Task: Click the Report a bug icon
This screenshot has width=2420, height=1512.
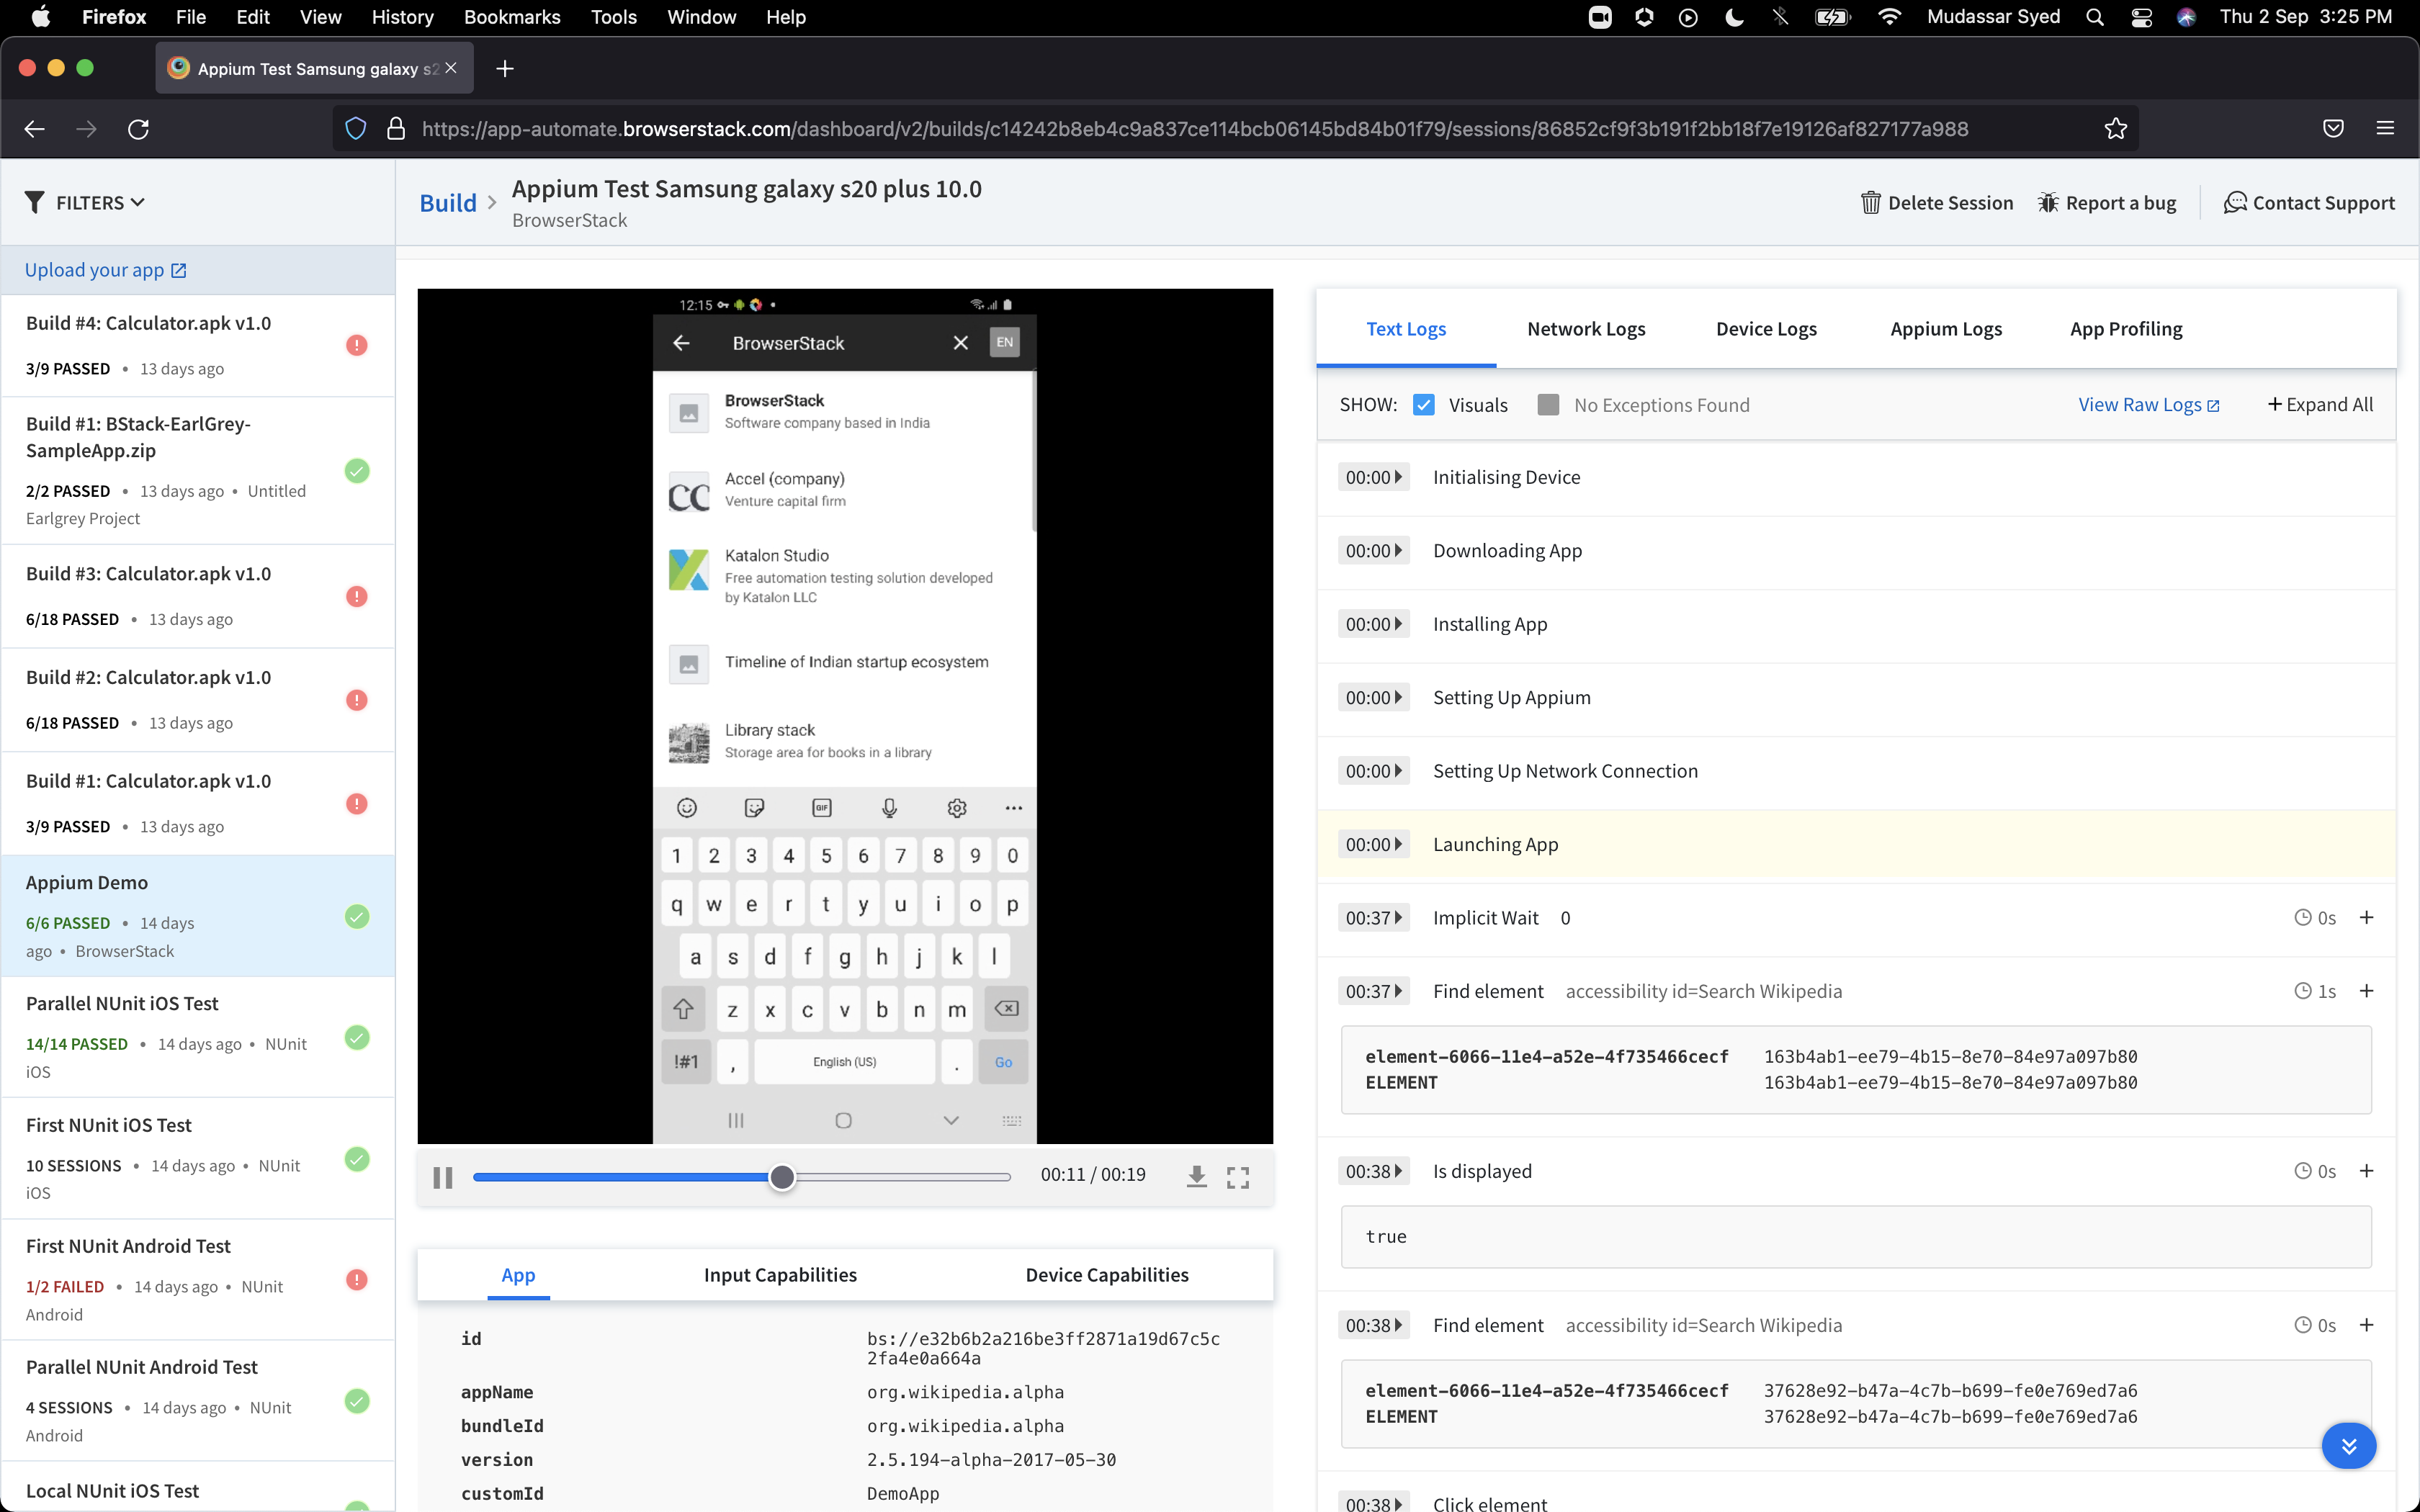Action: click(2047, 203)
